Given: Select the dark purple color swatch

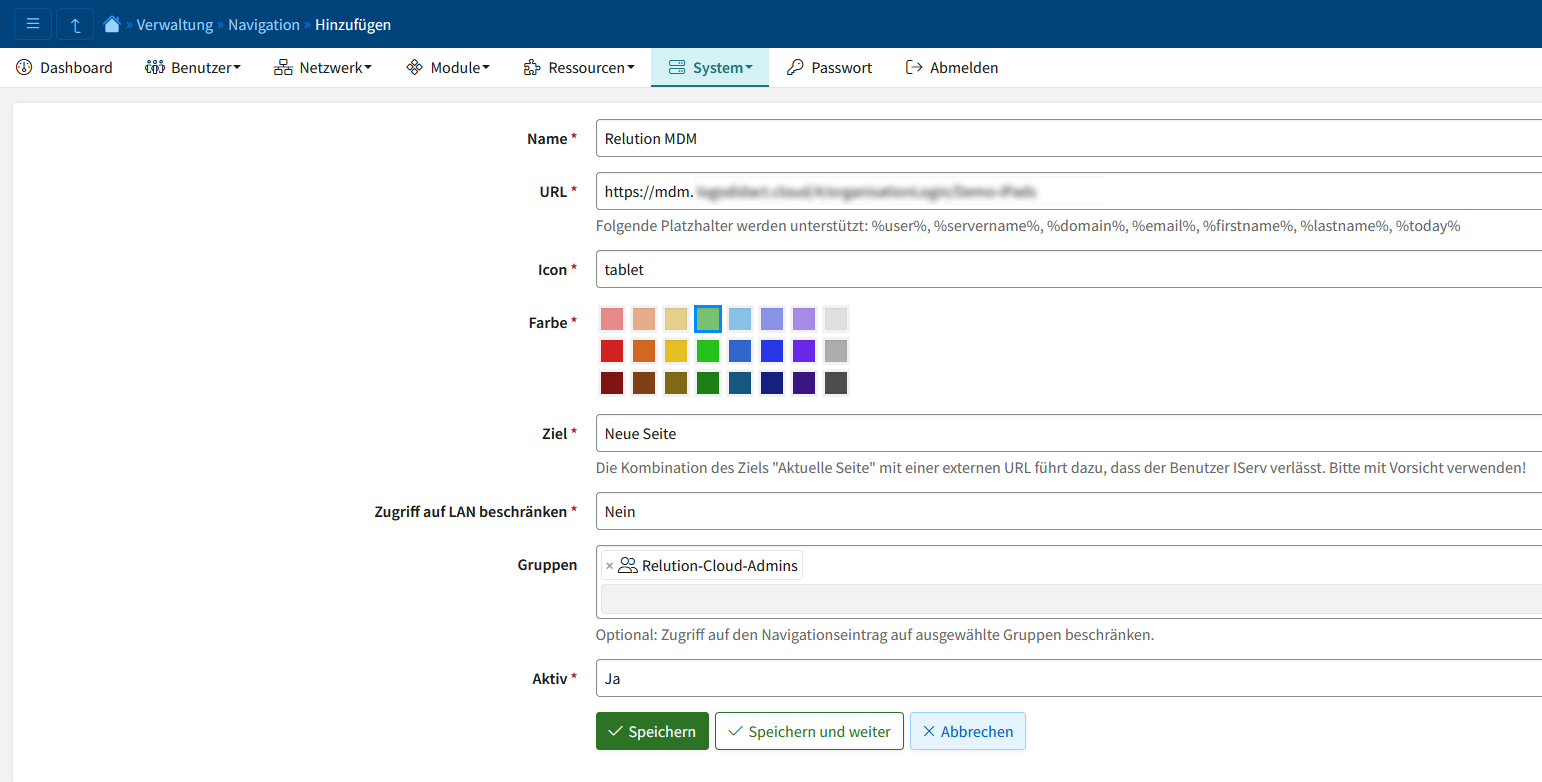Looking at the screenshot, I should (x=804, y=383).
